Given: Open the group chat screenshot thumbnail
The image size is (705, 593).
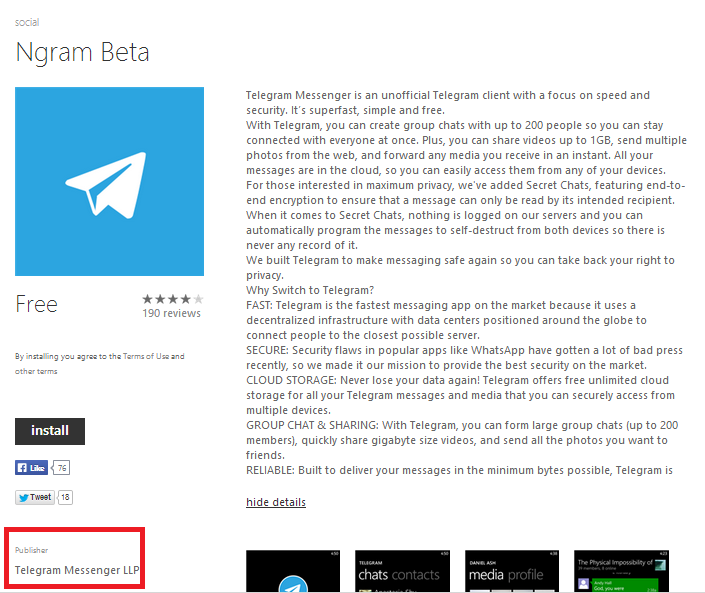Looking at the screenshot, I should [621, 571].
